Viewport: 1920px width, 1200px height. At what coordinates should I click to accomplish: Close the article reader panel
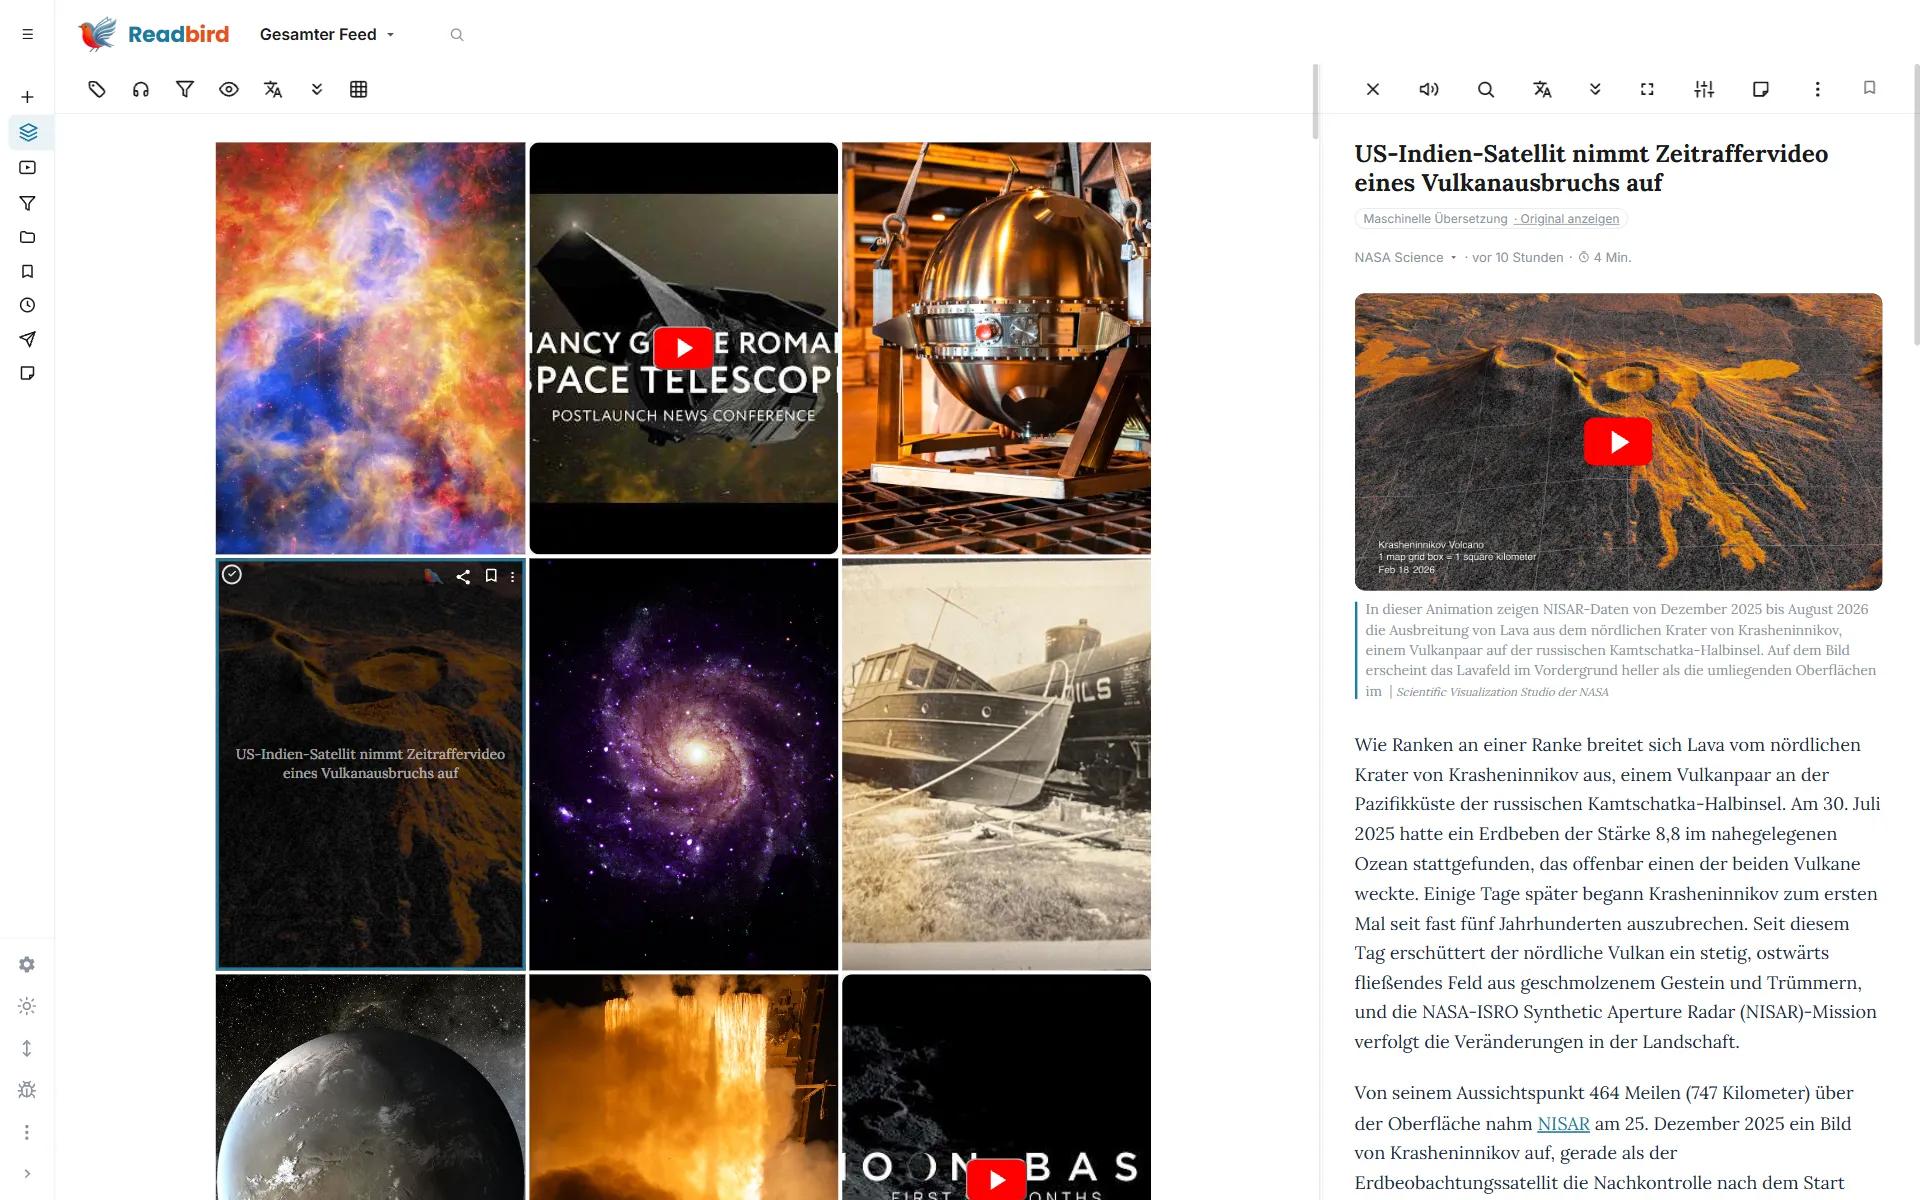click(1373, 89)
